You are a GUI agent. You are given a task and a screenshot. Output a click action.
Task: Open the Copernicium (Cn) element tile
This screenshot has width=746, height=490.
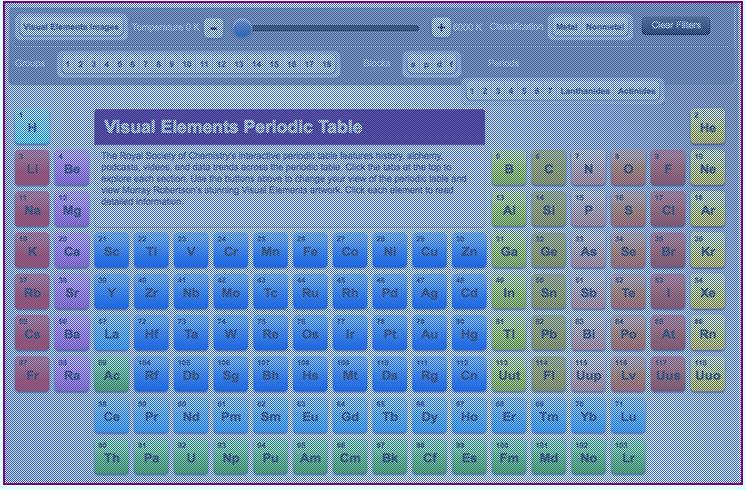pos(469,375)
